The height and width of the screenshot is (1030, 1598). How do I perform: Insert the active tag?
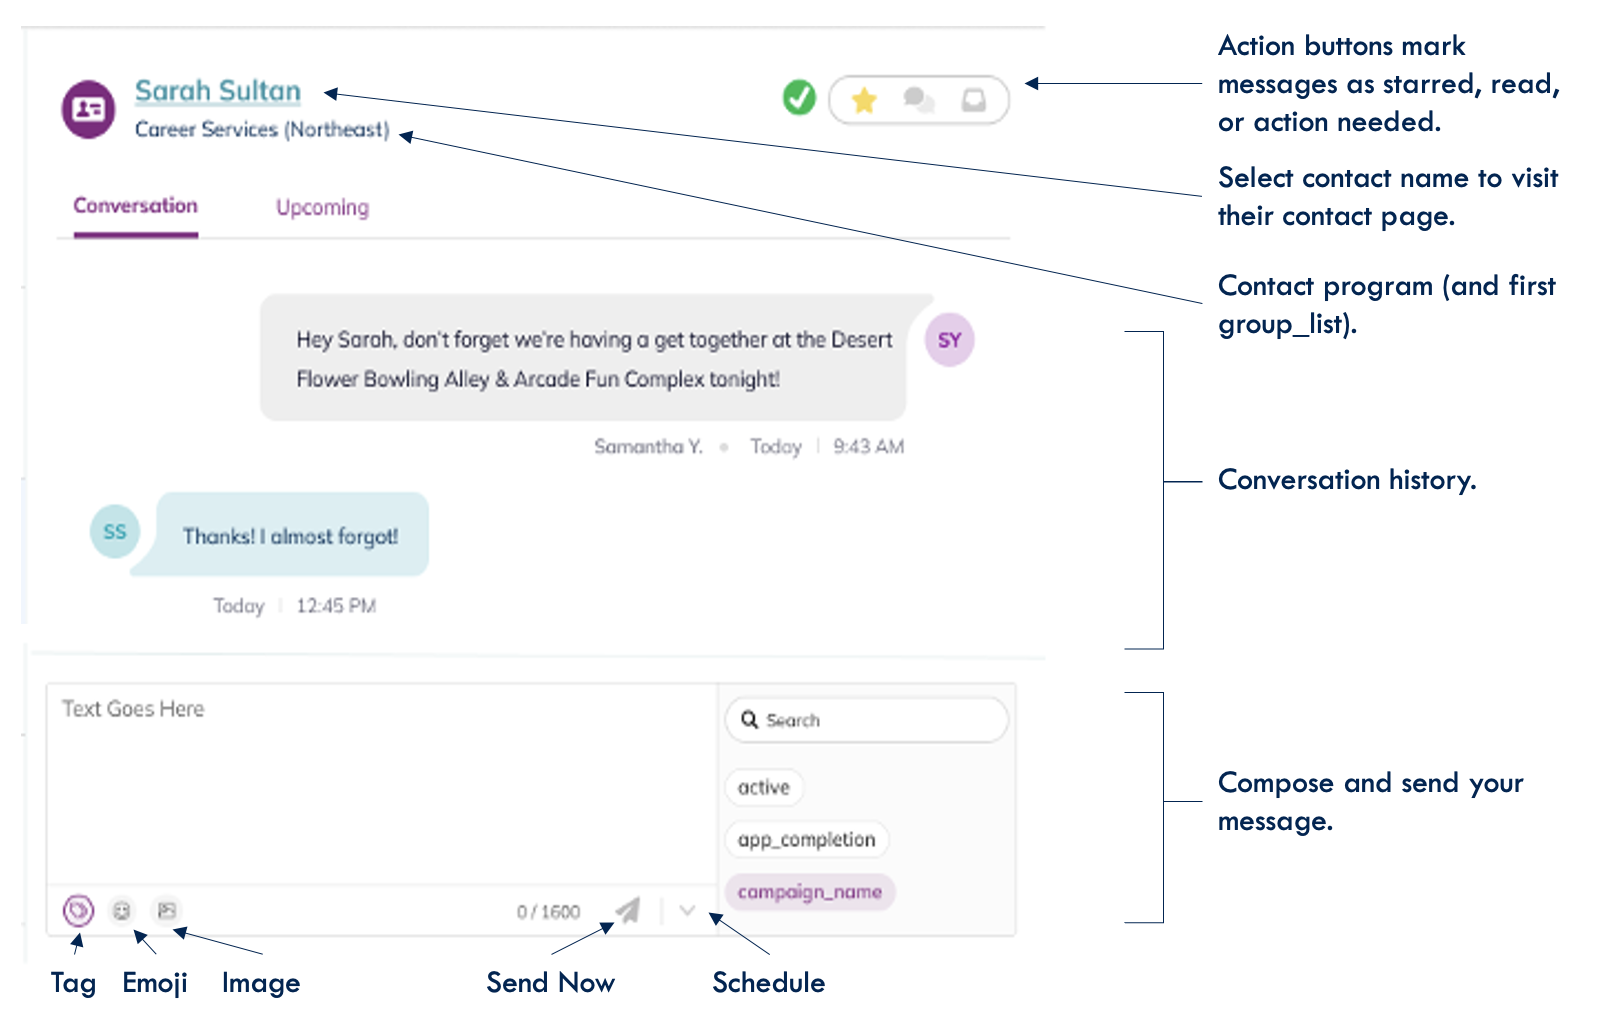click(x=764, y=788)
